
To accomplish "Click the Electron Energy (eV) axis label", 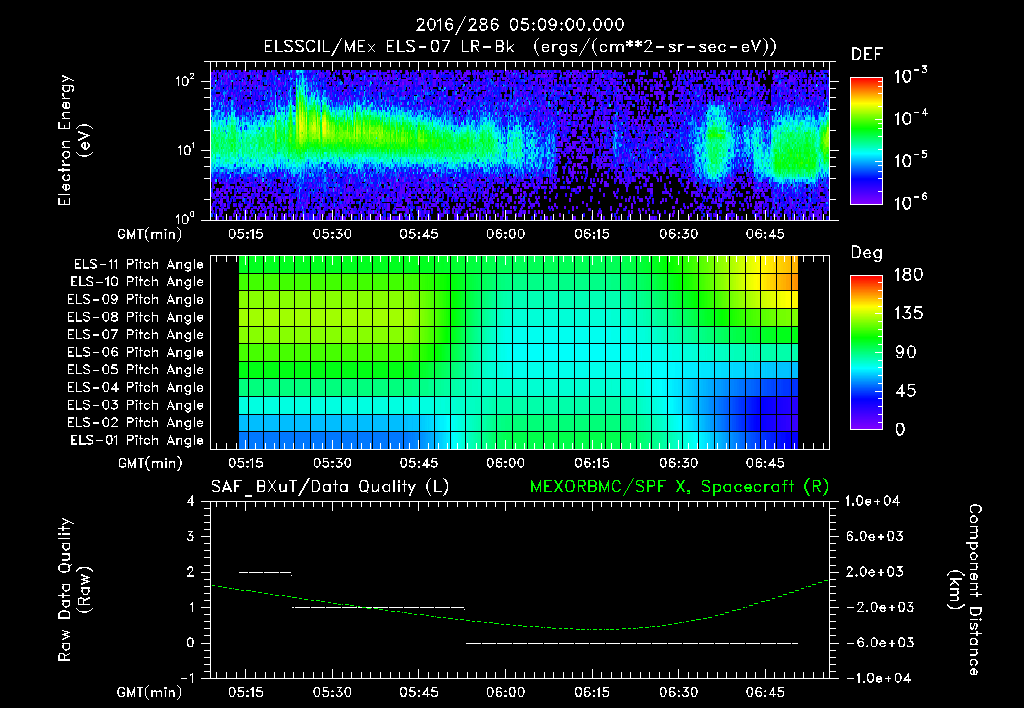I will [x=74, y=140].
